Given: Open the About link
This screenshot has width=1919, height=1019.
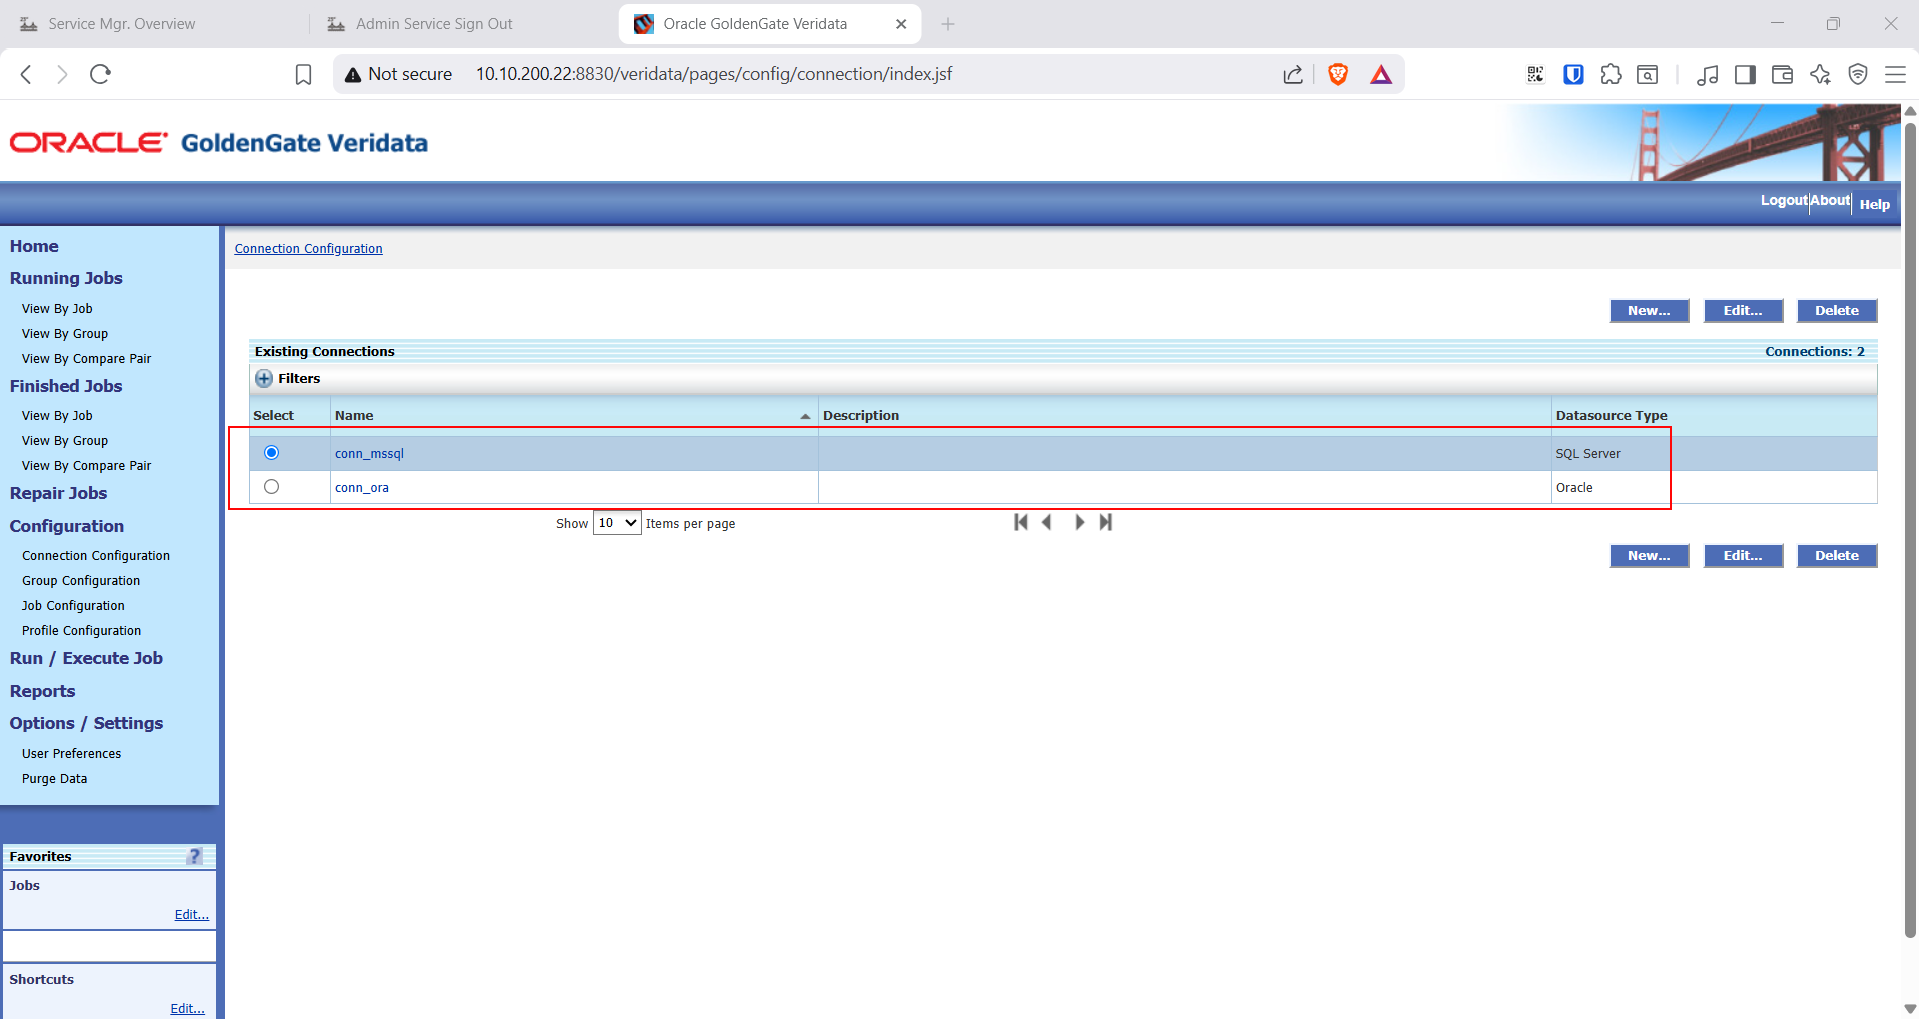Looking at the screenshot, I should [1830, 201].
